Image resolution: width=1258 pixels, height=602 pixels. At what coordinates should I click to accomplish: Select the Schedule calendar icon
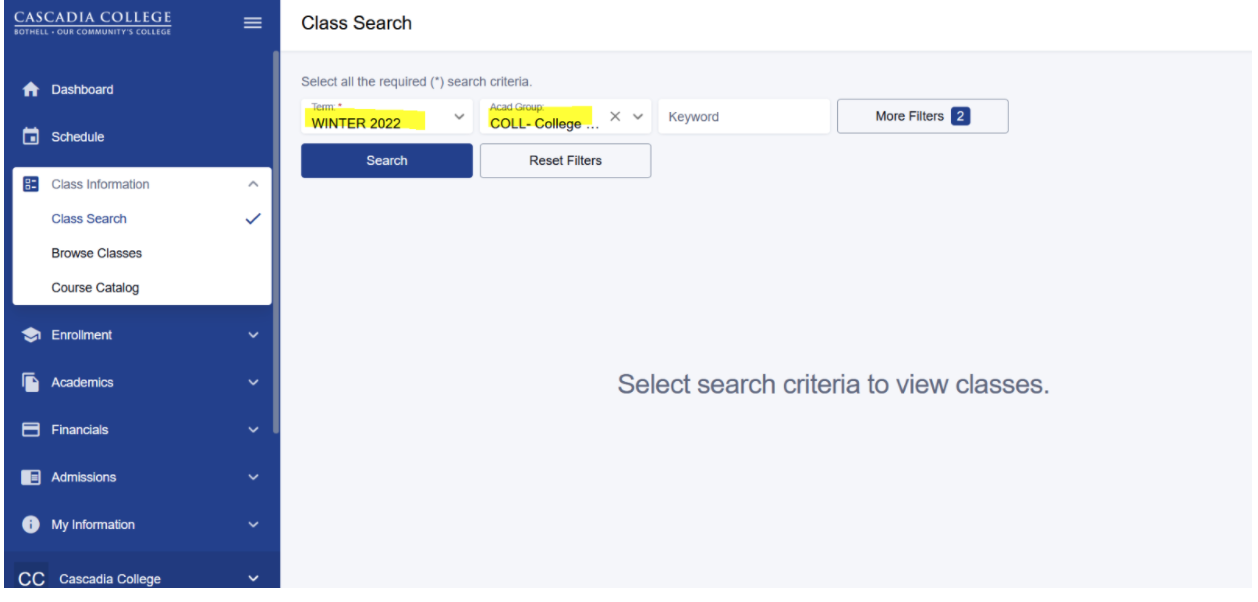tap(28, 136)
